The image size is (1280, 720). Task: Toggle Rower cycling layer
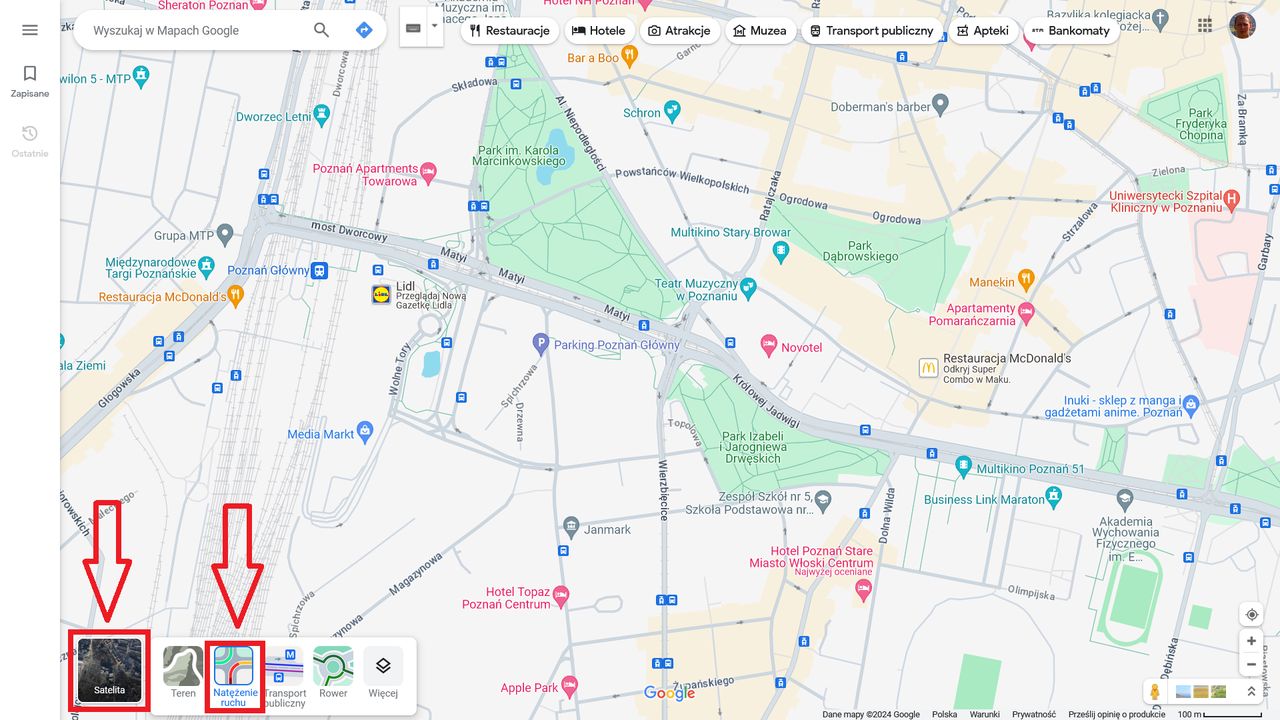(333, 672)
